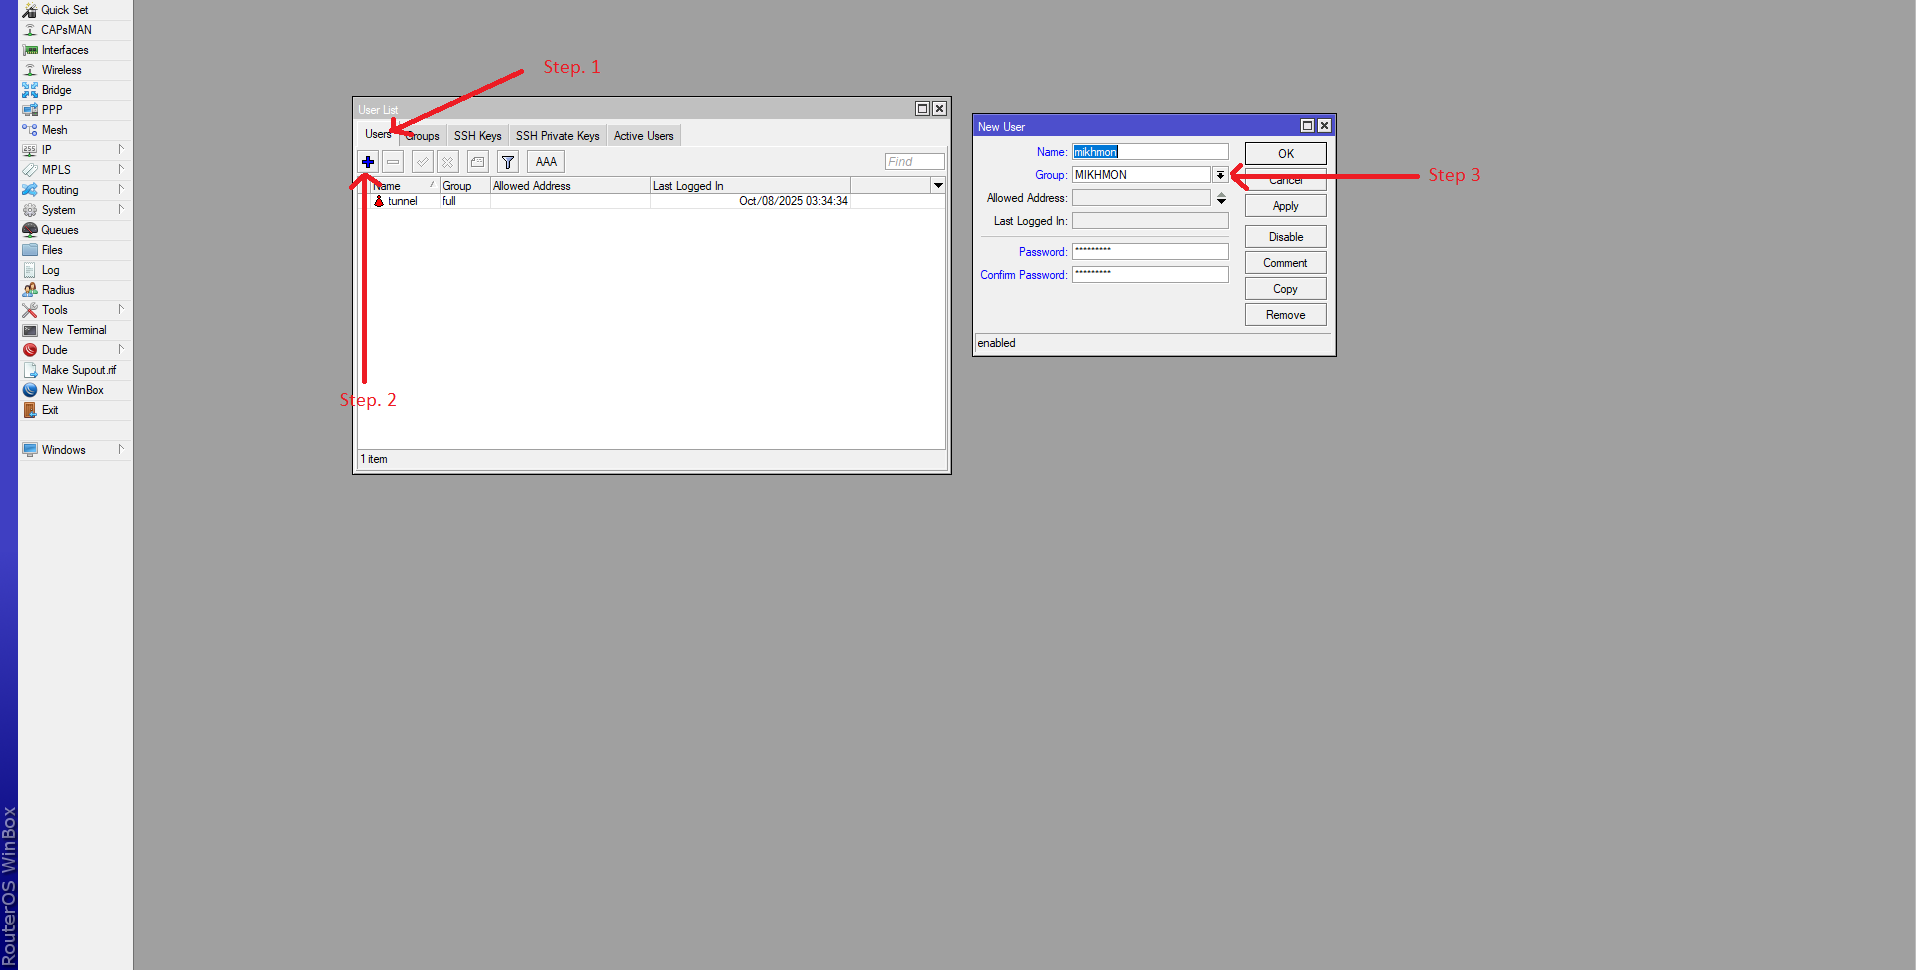The height and width of the screenshot is (970, 1920).
Task: Open Quick Set from the sidebar
Action: tap(64, 10)
